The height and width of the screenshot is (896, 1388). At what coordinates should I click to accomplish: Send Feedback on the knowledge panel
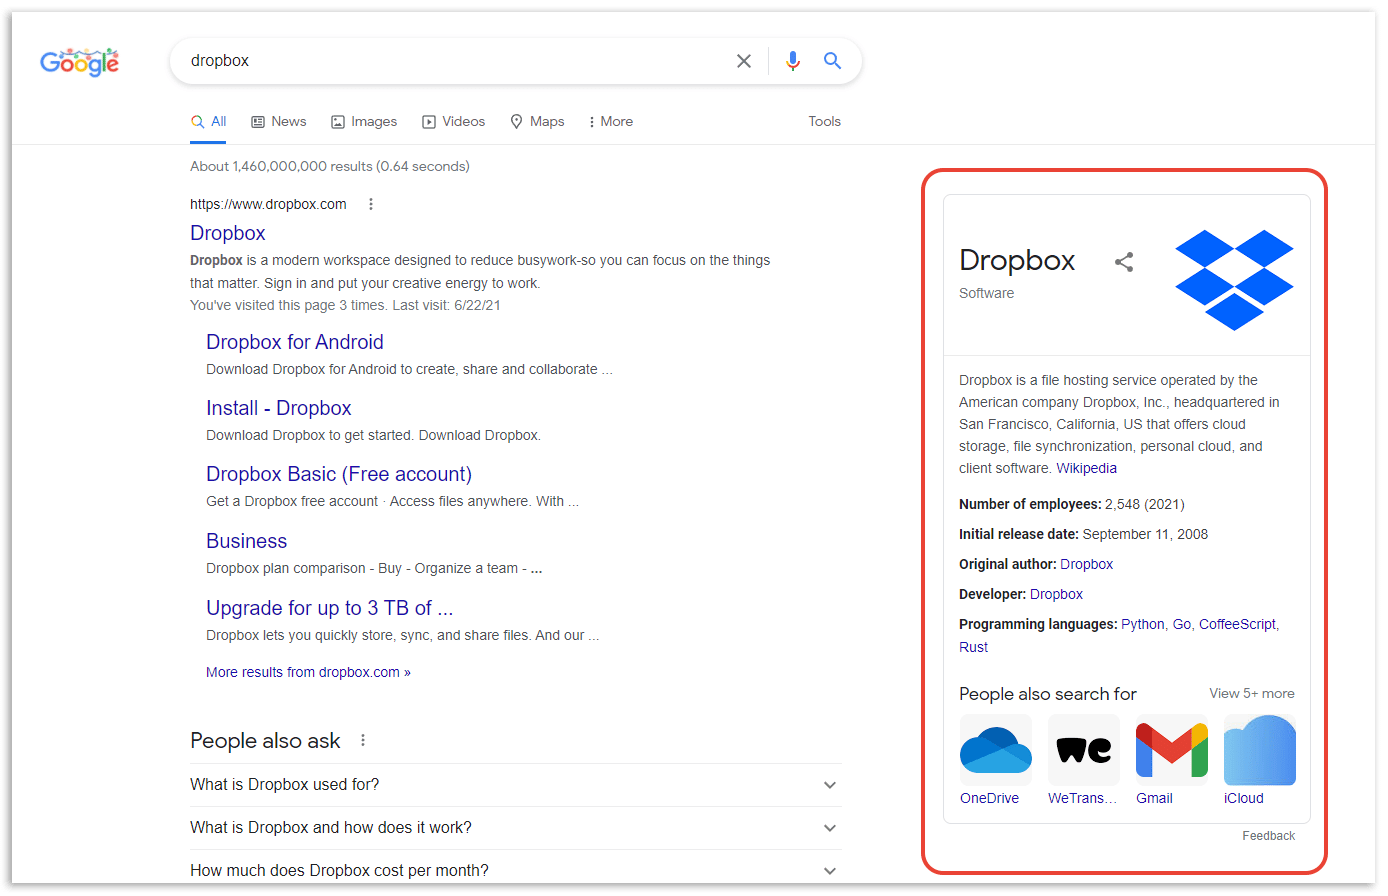click(x=1269, y=836)
